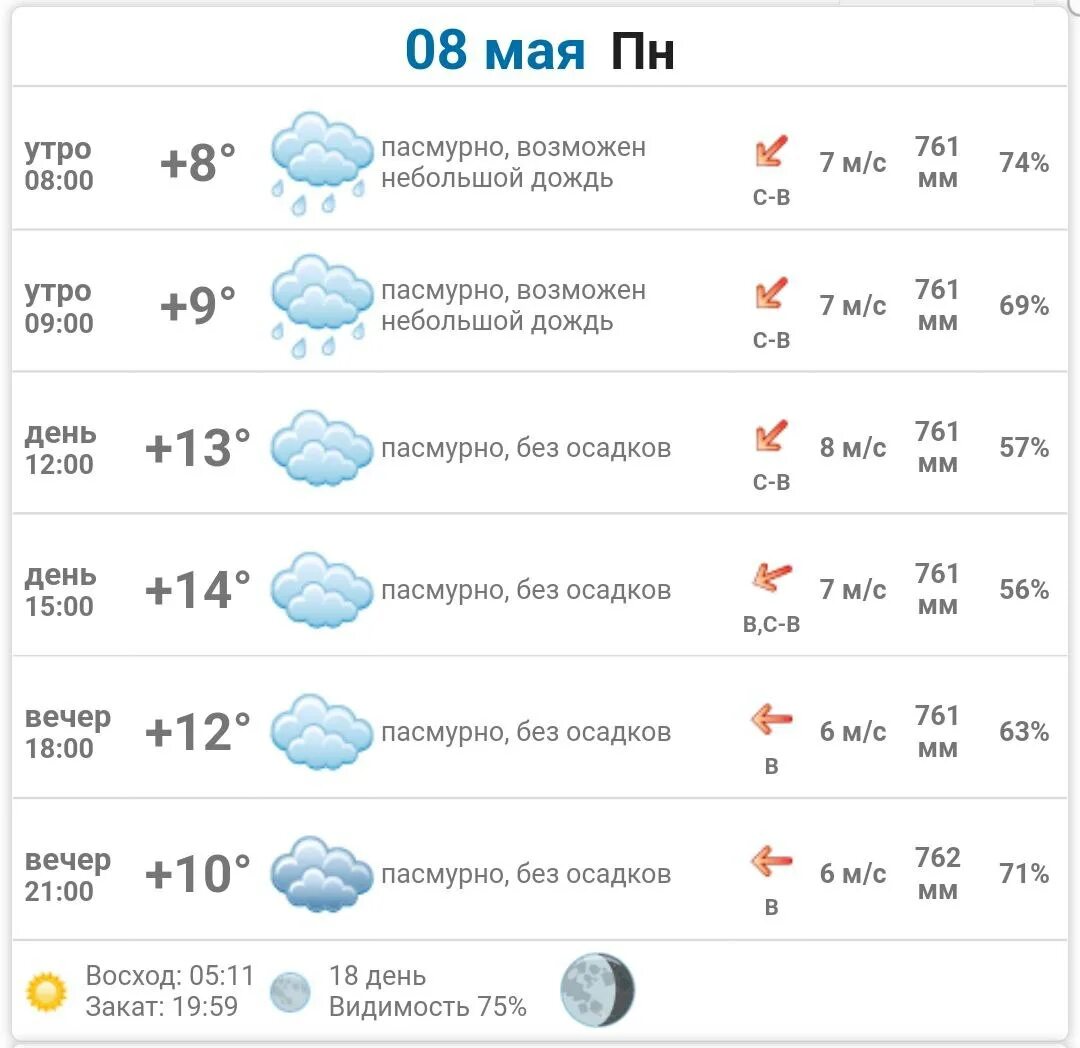Open the 08 мая date header link
Image resolution: width=1080 pixels, height=1048 pixels.
tap(495, 51)
